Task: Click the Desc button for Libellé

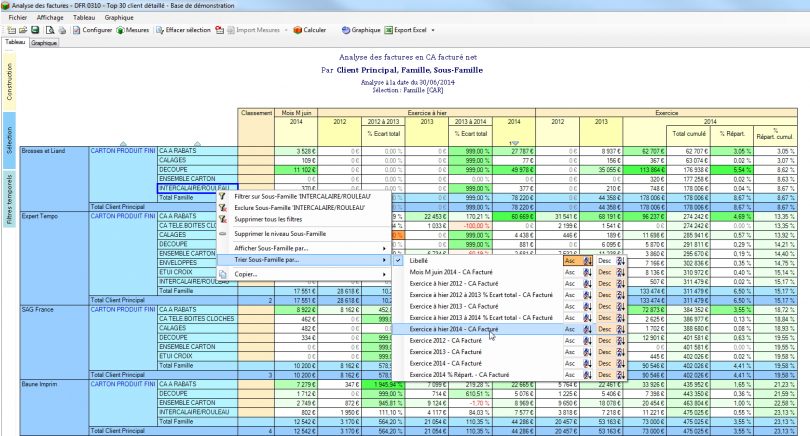Action: [611, 261]
